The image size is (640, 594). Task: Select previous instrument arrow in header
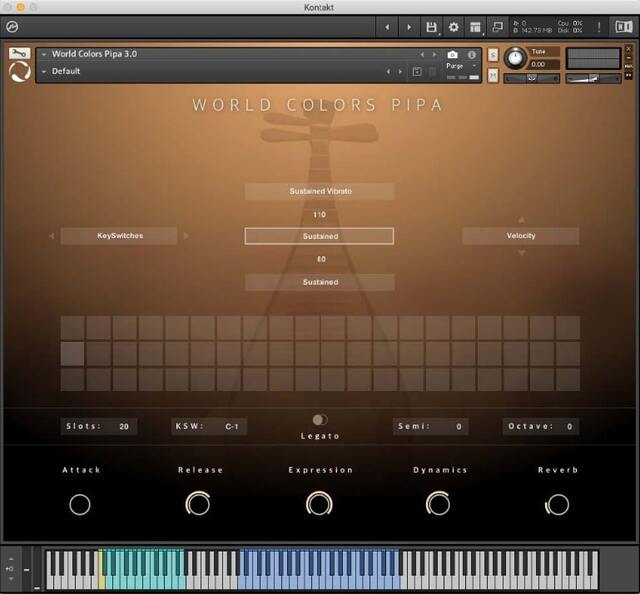[x=422, y=54]
